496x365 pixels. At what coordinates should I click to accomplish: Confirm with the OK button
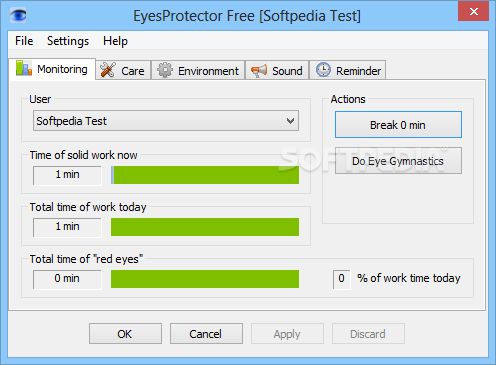click(125, 334)
